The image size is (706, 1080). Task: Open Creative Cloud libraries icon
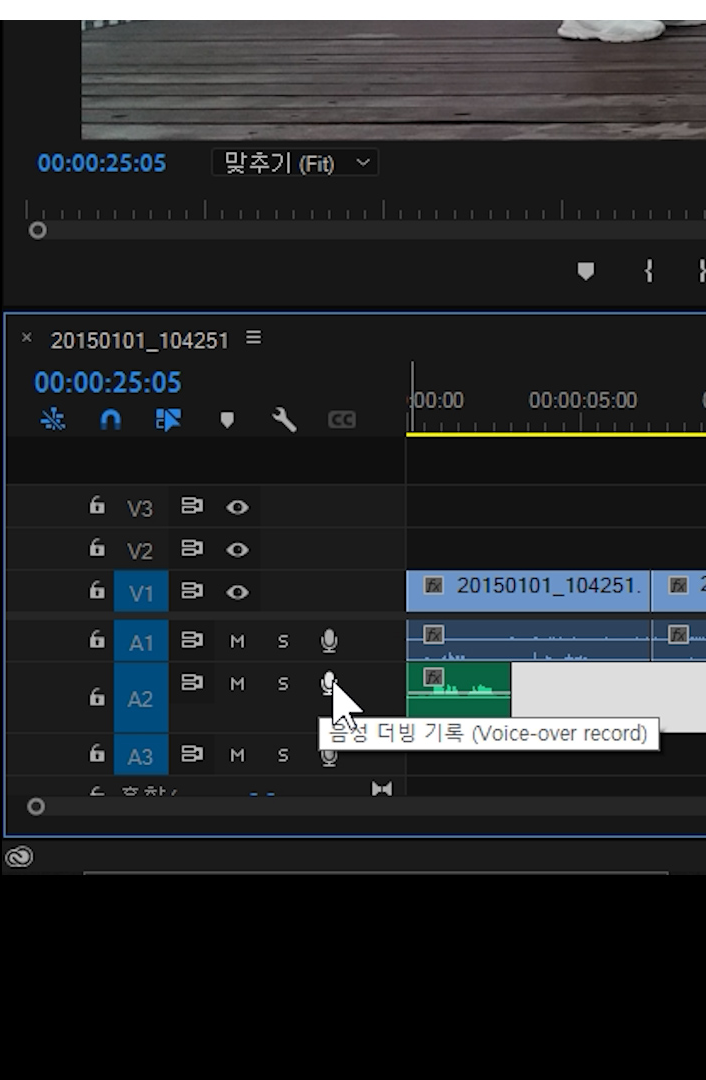tap(19, 857)
